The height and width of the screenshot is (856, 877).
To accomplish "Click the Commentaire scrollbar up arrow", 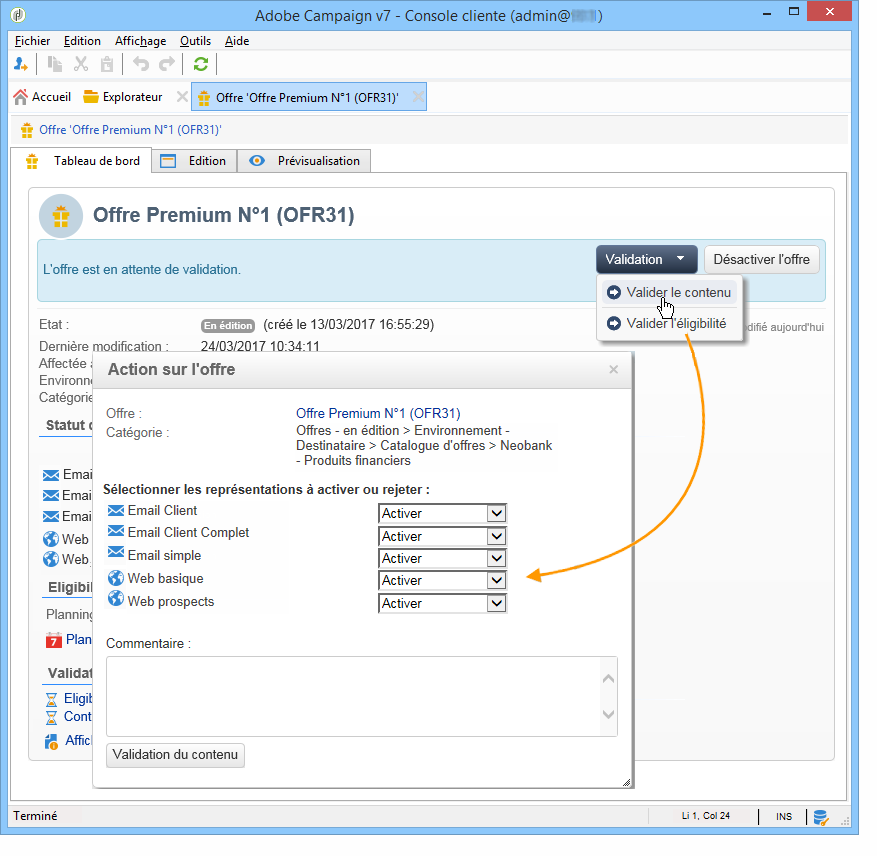I will click(x=609, y=679).
